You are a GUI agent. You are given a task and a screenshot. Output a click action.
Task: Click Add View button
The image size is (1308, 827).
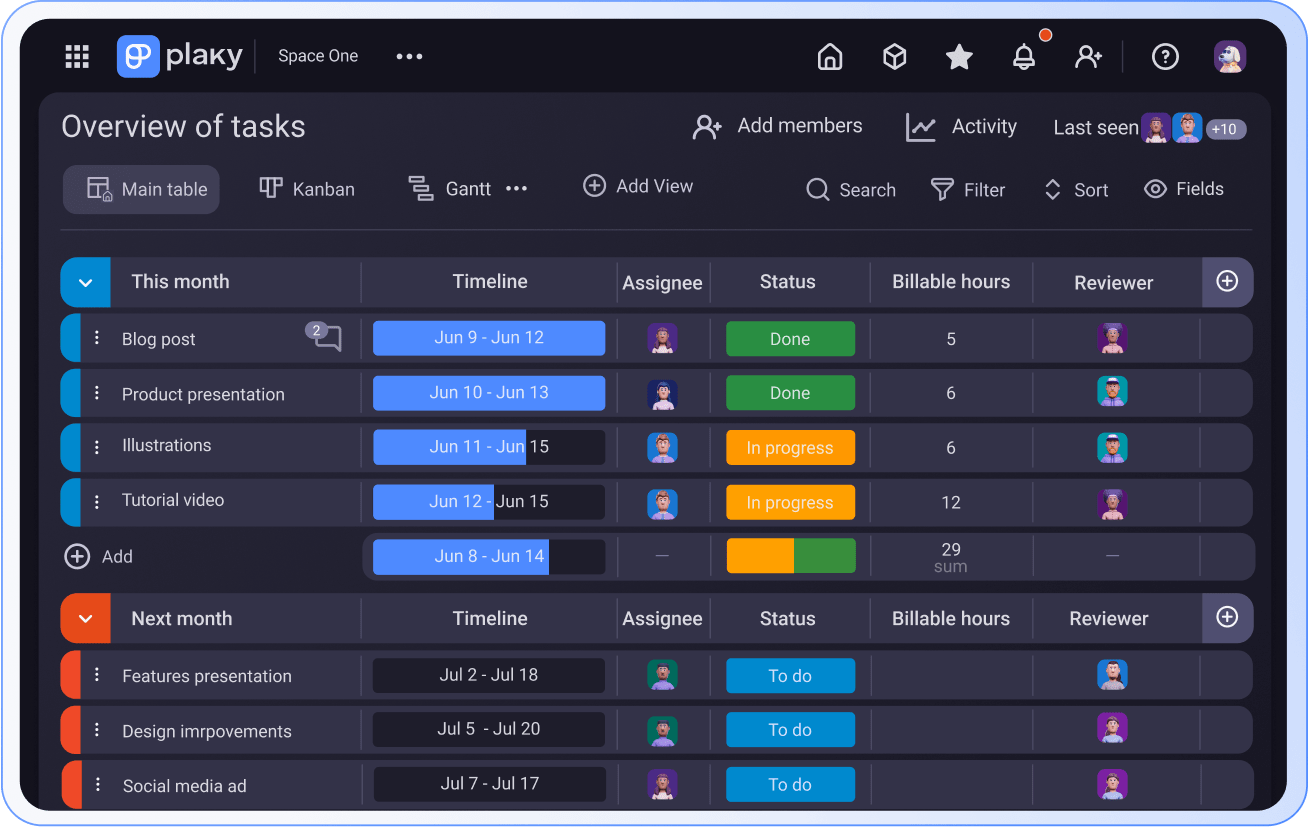click(638, 186)
